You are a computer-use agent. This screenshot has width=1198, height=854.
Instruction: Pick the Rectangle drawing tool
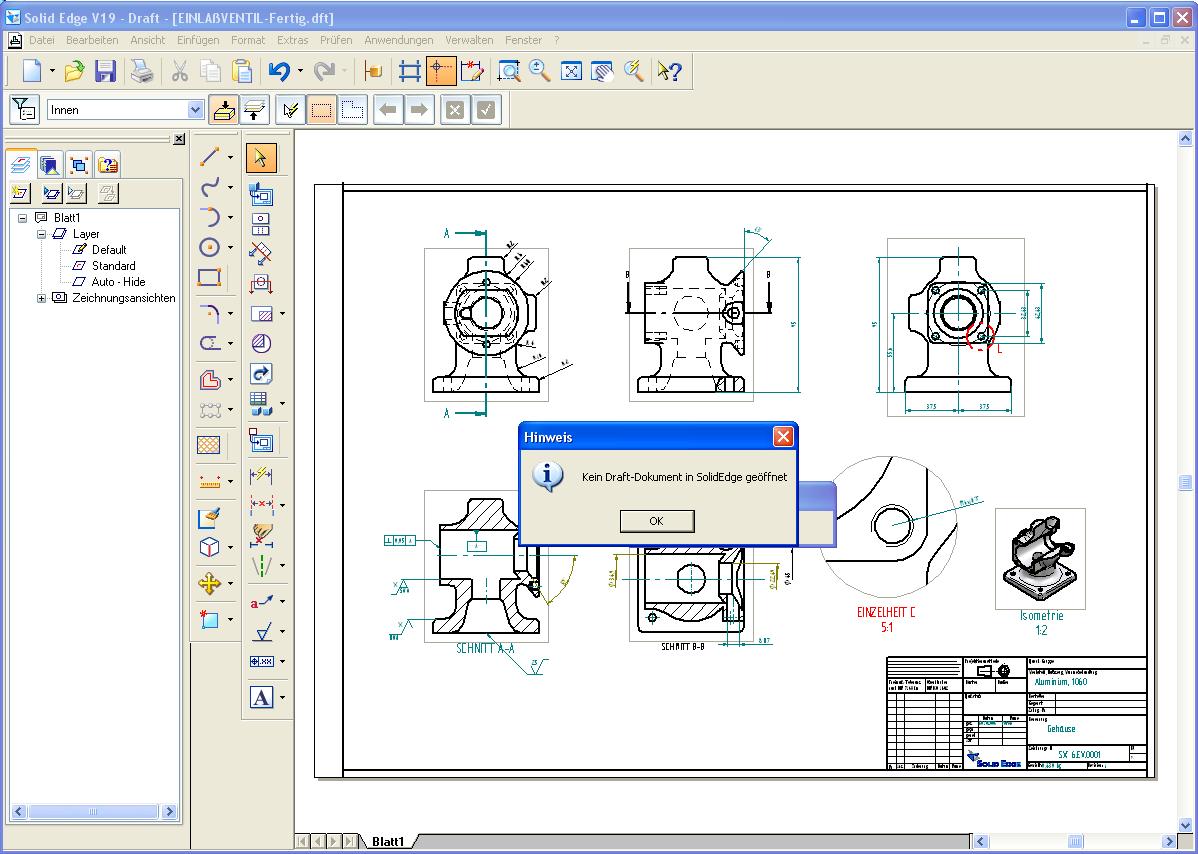(x=209, y=277)
